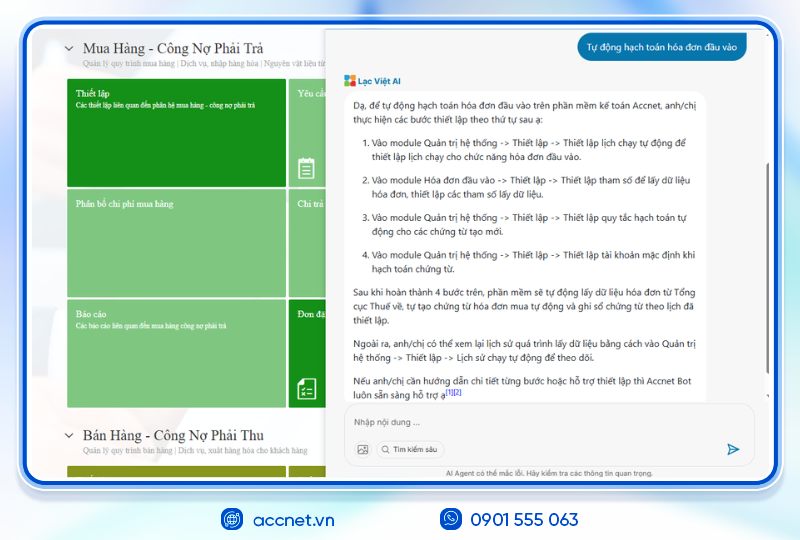Viewport: 800px width, 540px height.
Task: Click the Mua Hàng - Công Nợ Phải Trả heading
Action: (x=173, y=48)
